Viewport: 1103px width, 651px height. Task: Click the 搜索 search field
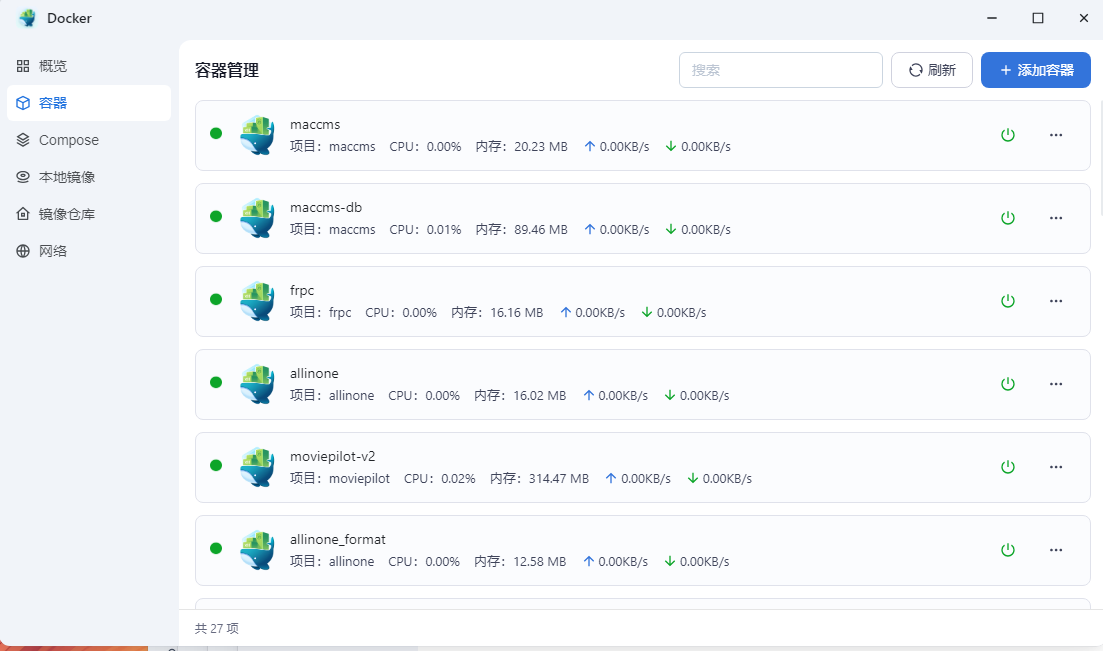[x=781, y=70]
